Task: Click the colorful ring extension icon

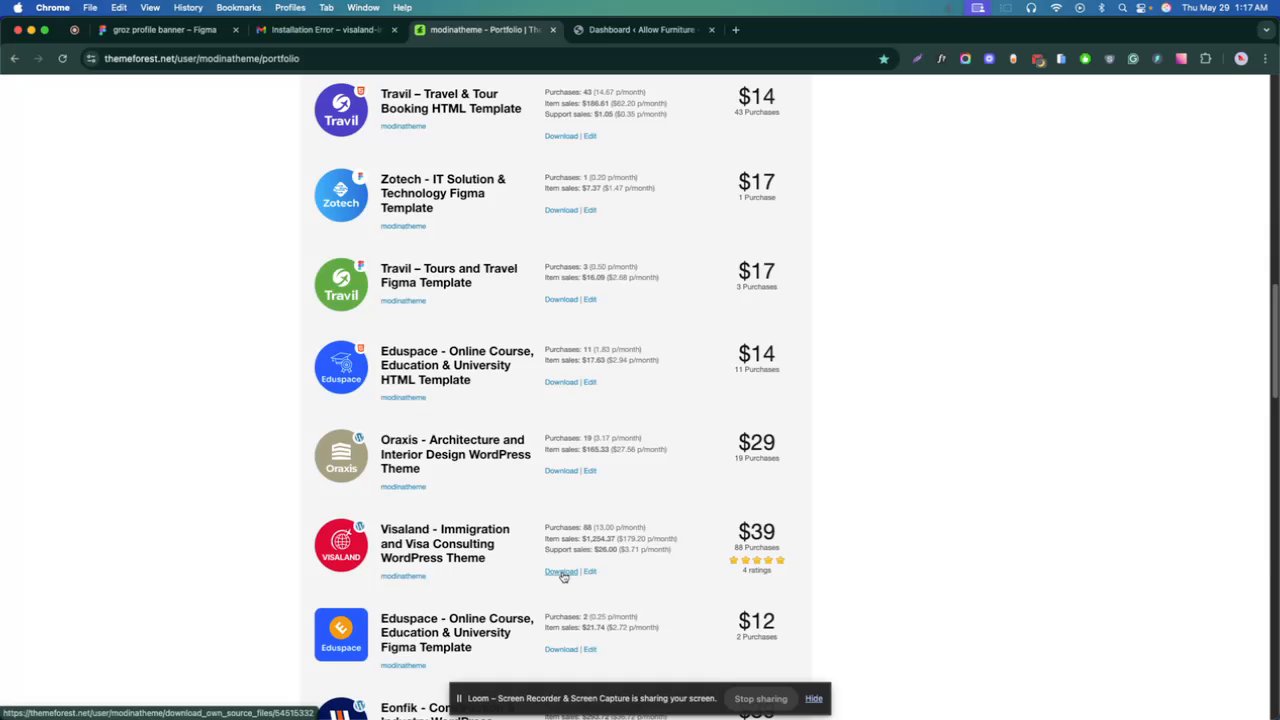Action: (x=965, y=59)
